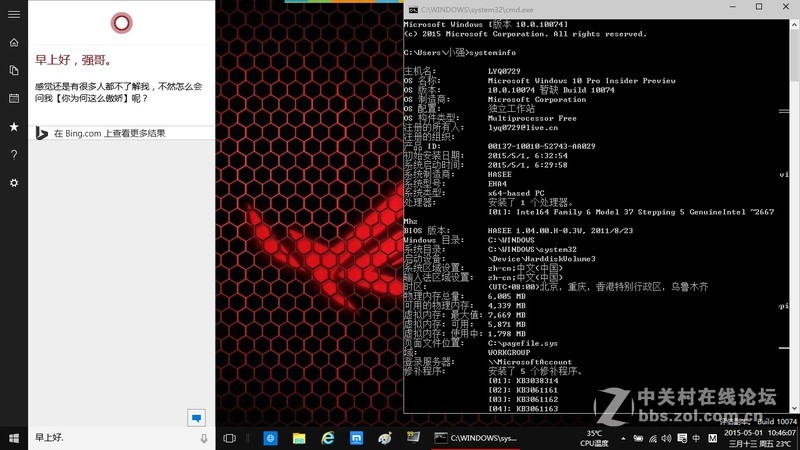Click the Cortana search box
Image resolution: width=800 pixels, height=450 pixels.
point(115,438)
